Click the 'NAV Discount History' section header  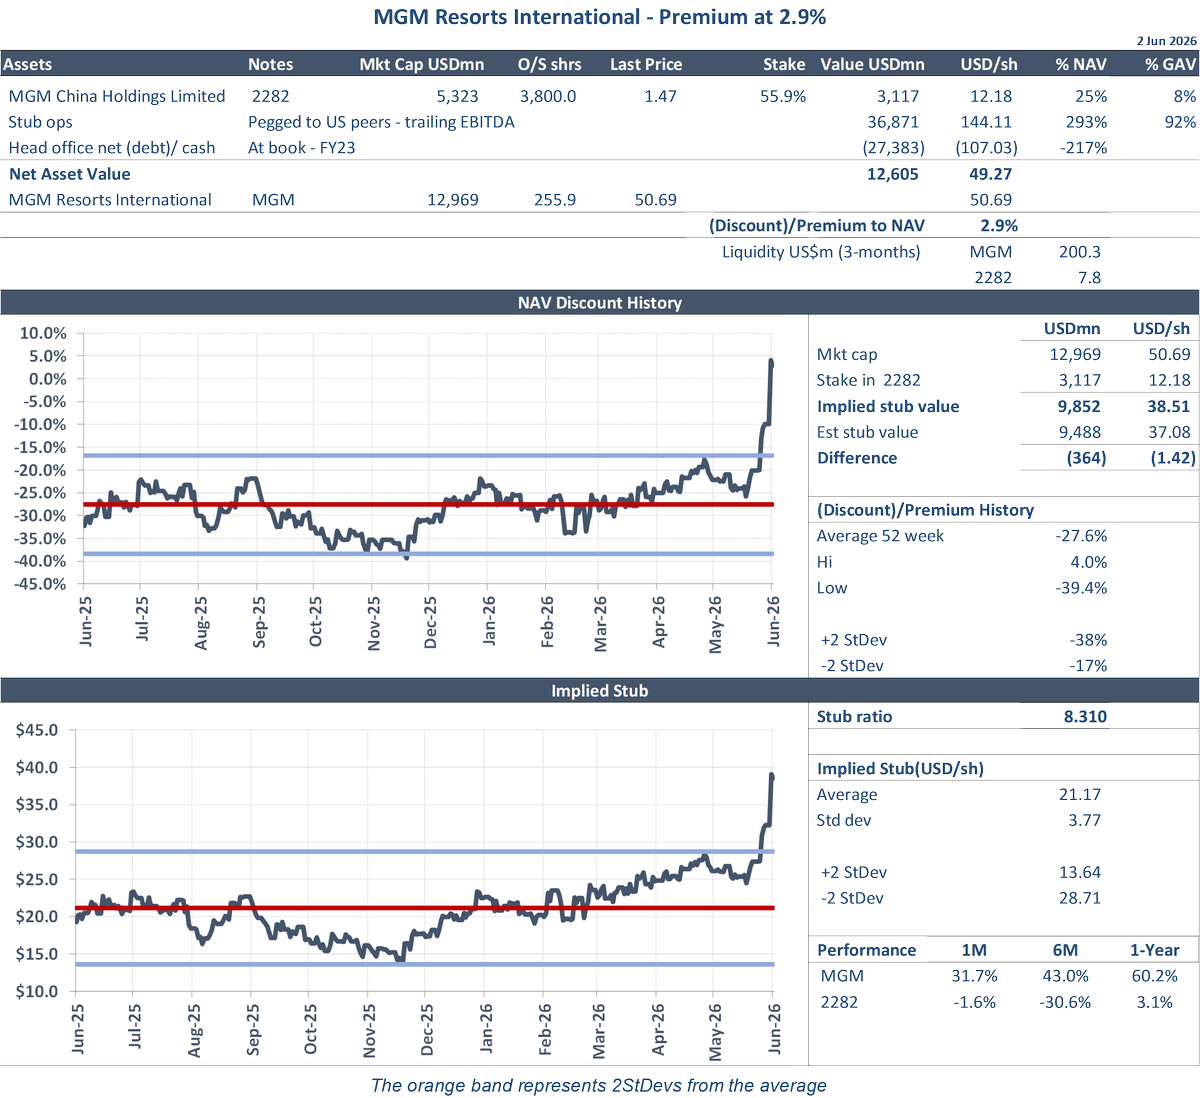click(600, 303)
